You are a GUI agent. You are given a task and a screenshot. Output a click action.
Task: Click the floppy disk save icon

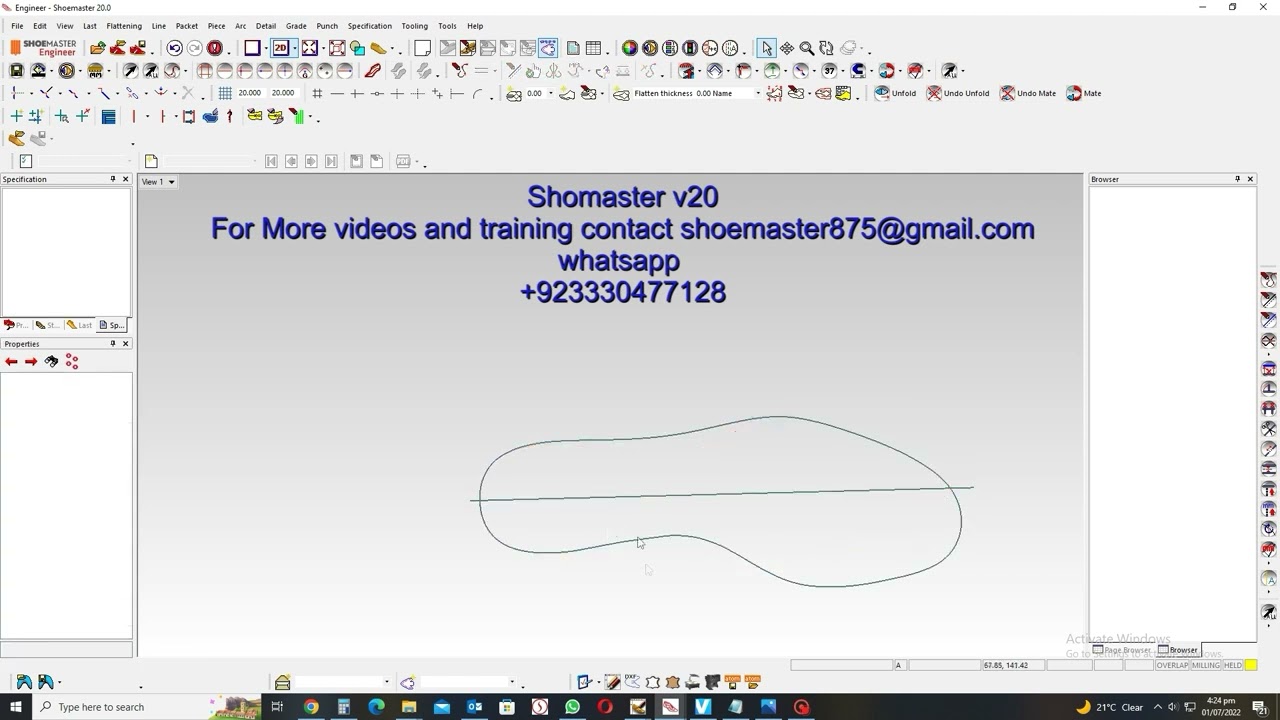tap(17, 71)
